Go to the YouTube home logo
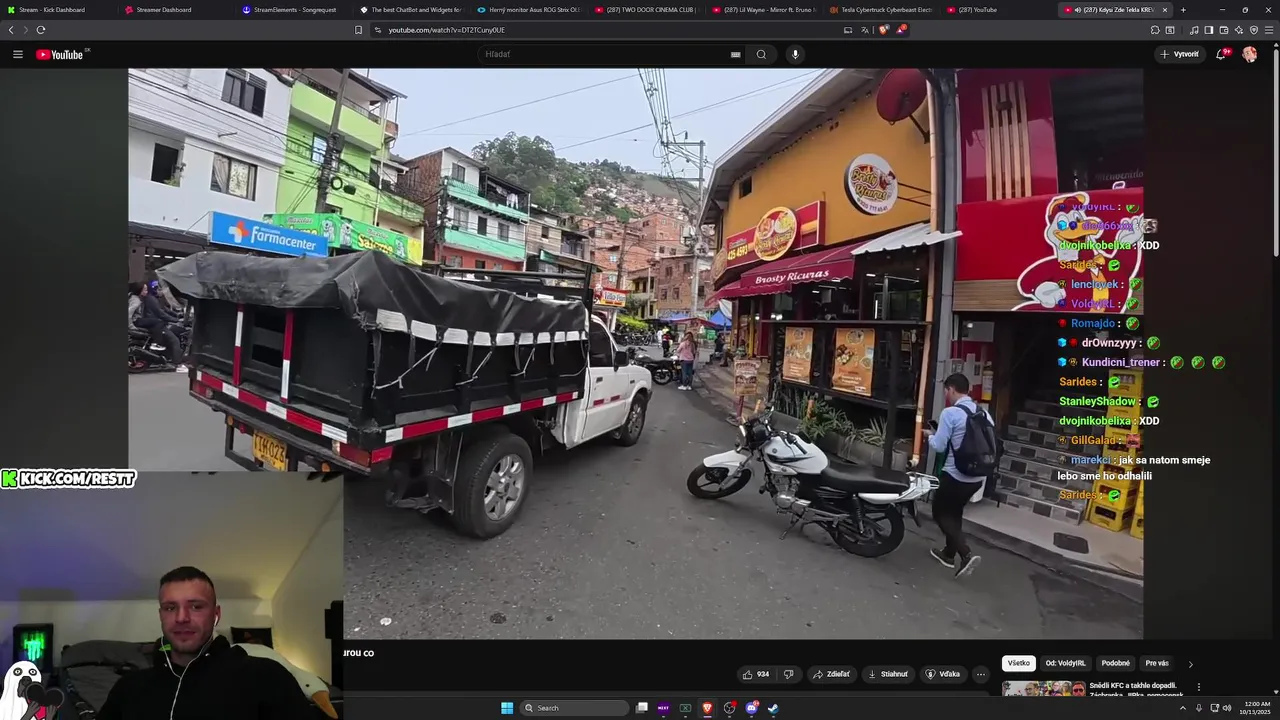 coord(62,54)
